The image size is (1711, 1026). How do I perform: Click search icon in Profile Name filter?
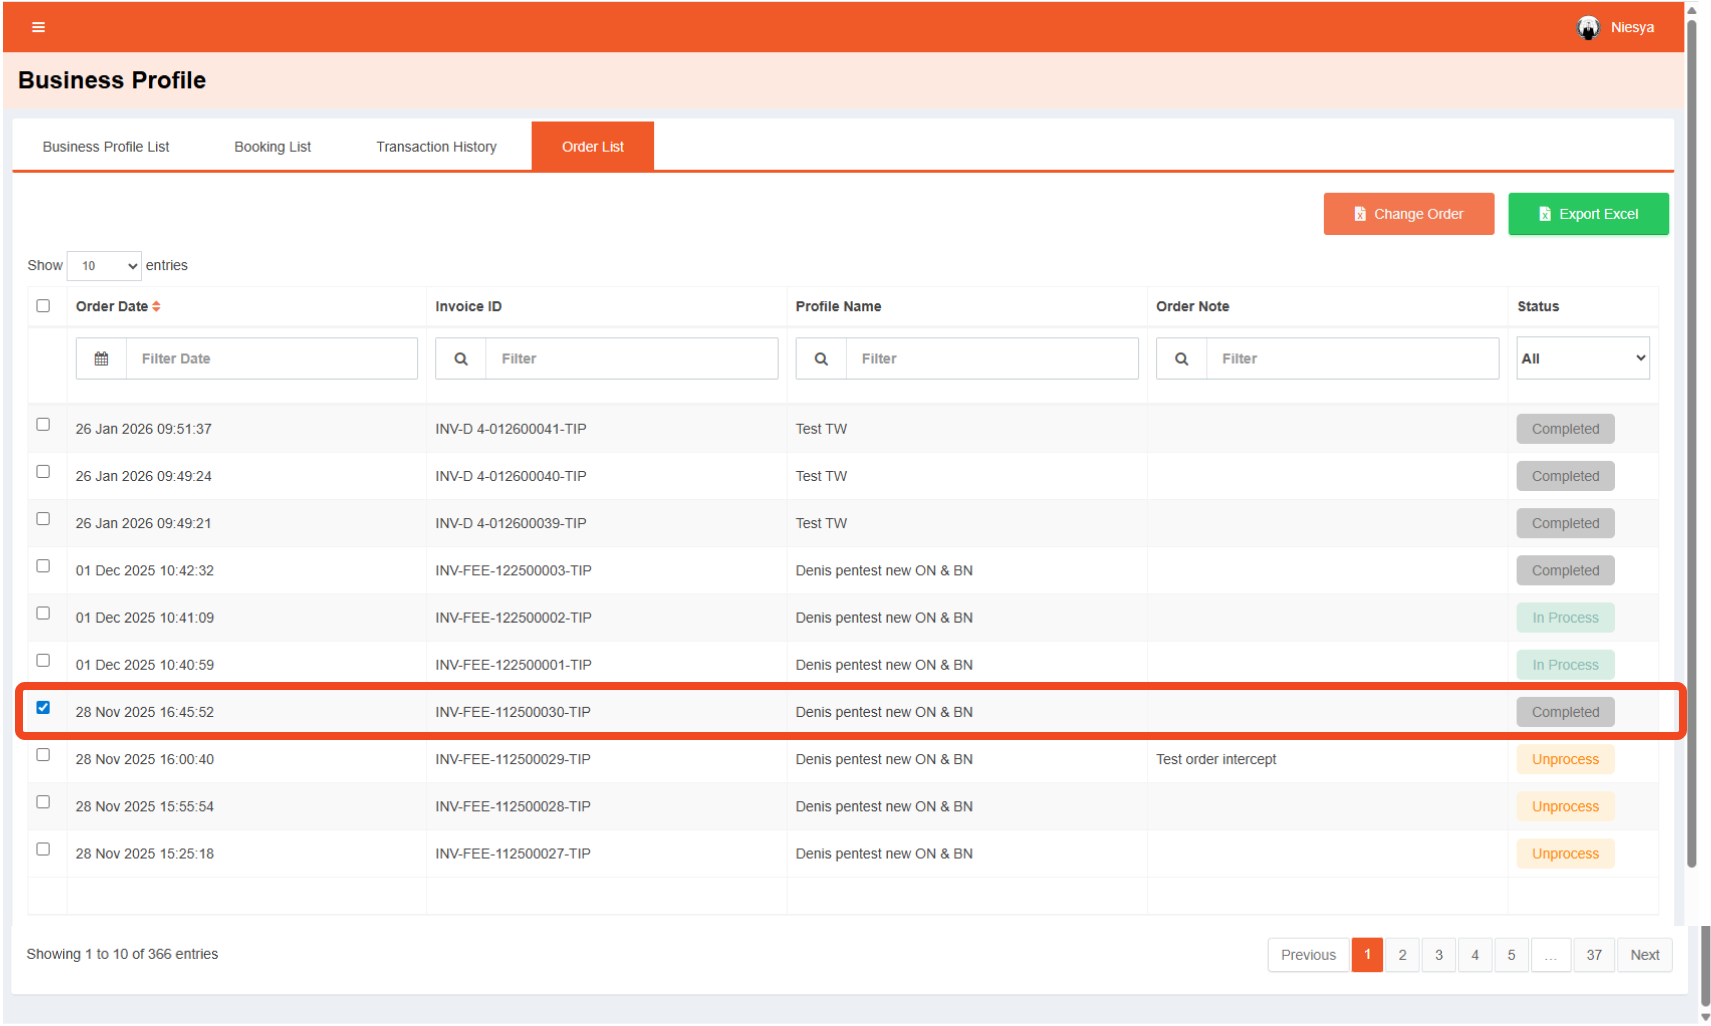pyautogui.click(x=821, y=359)
